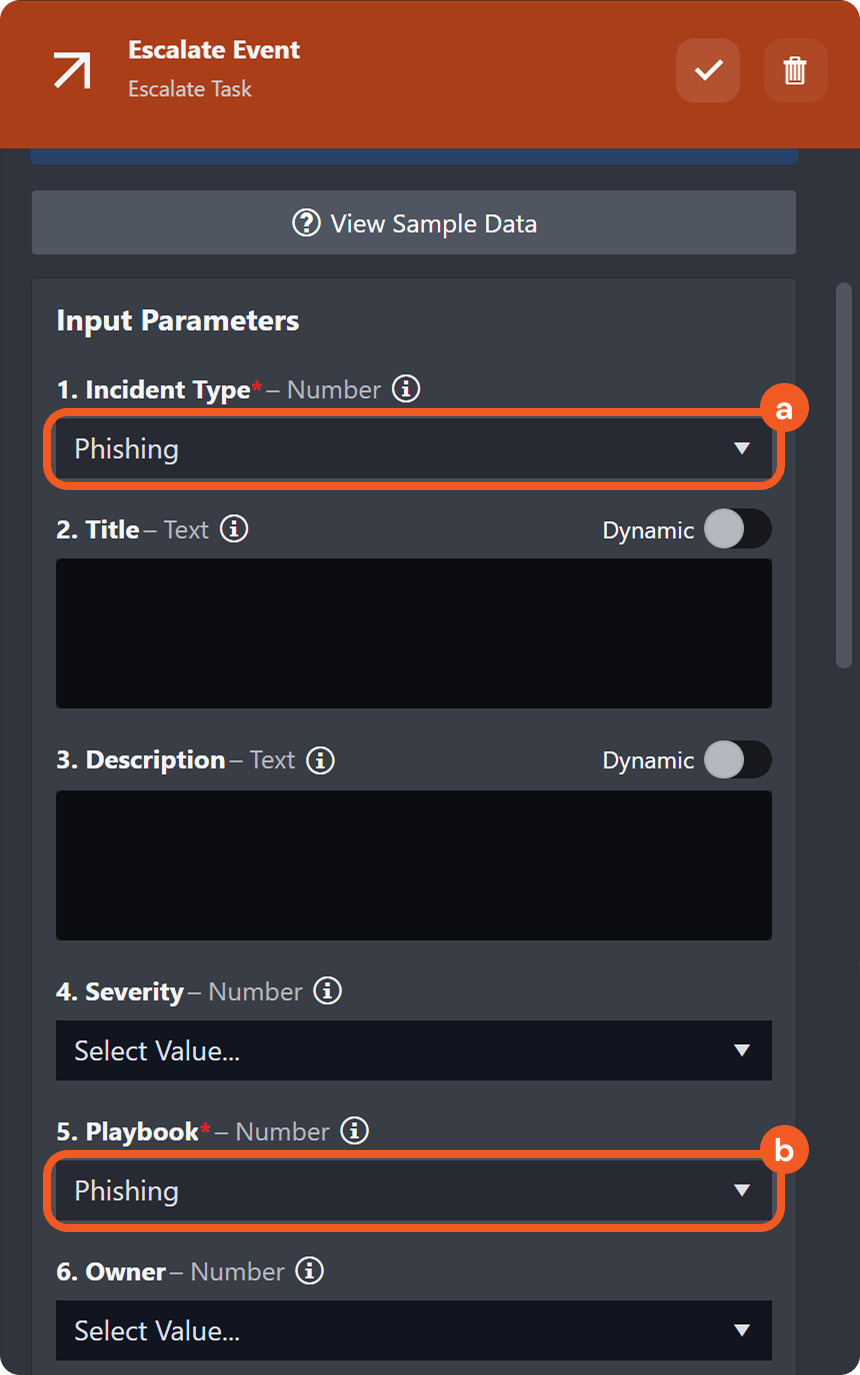Open the Incident Type dropdown
This screenshot has width=860, height=1375.
[x=413, y=449]
